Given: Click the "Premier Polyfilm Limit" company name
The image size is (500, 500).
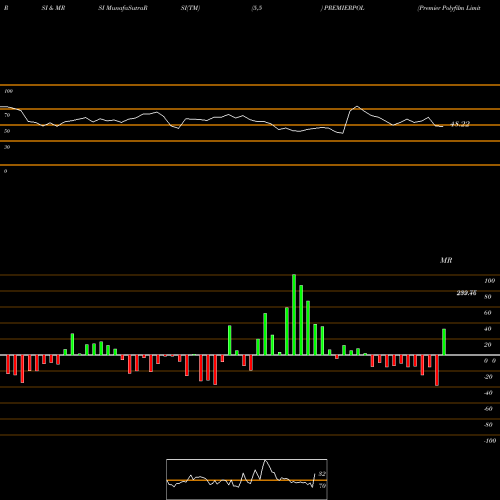Looking at the screenshot, I should click(x=449, y=8).
